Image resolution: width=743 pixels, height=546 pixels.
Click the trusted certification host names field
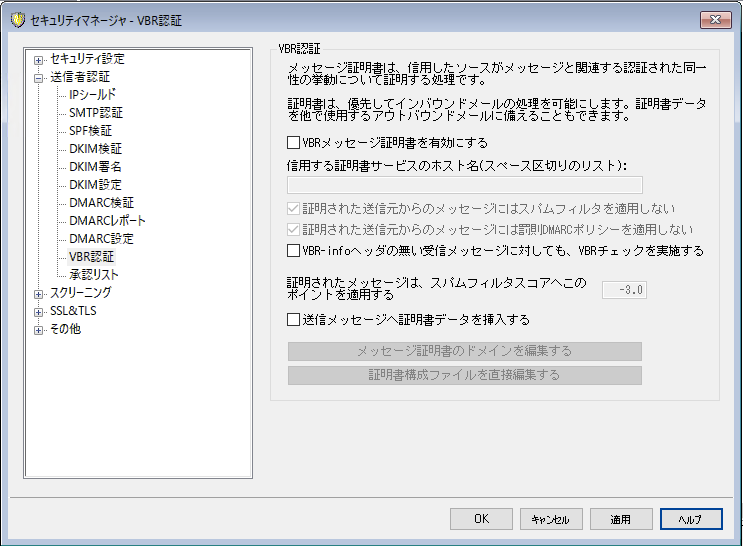[x=465, y=185]
